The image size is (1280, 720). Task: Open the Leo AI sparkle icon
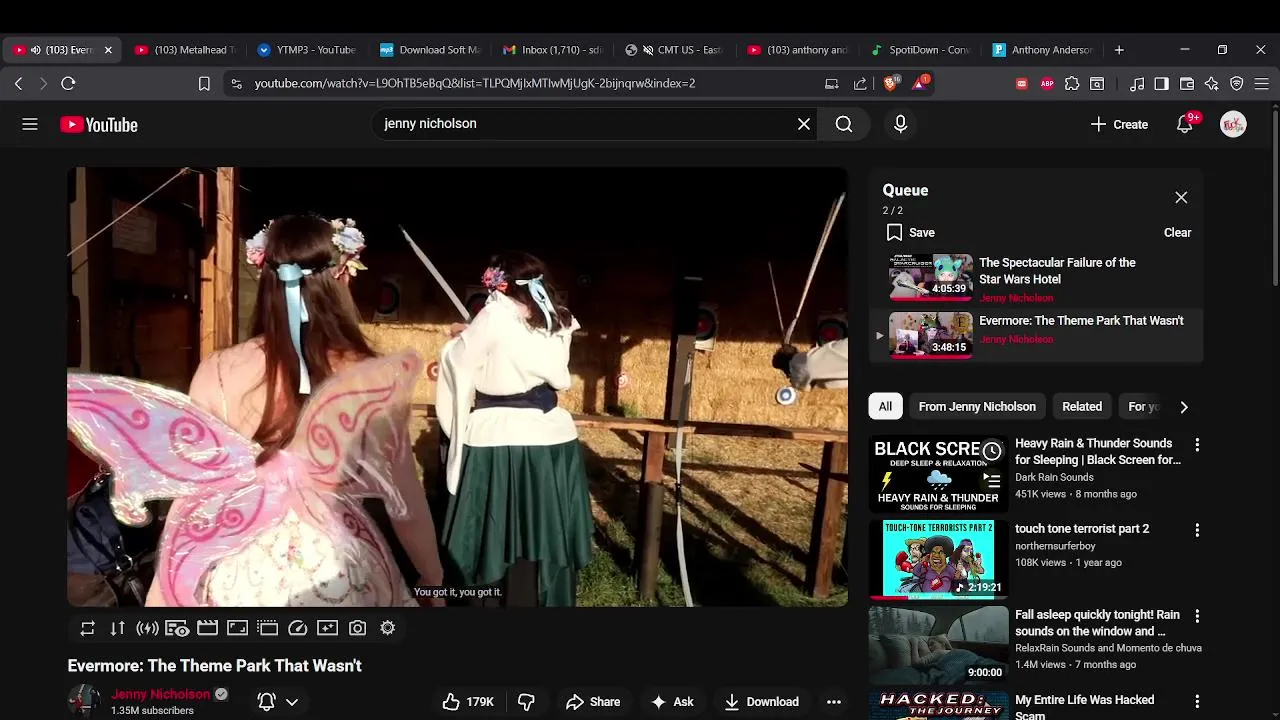[x=1212, y=84]
